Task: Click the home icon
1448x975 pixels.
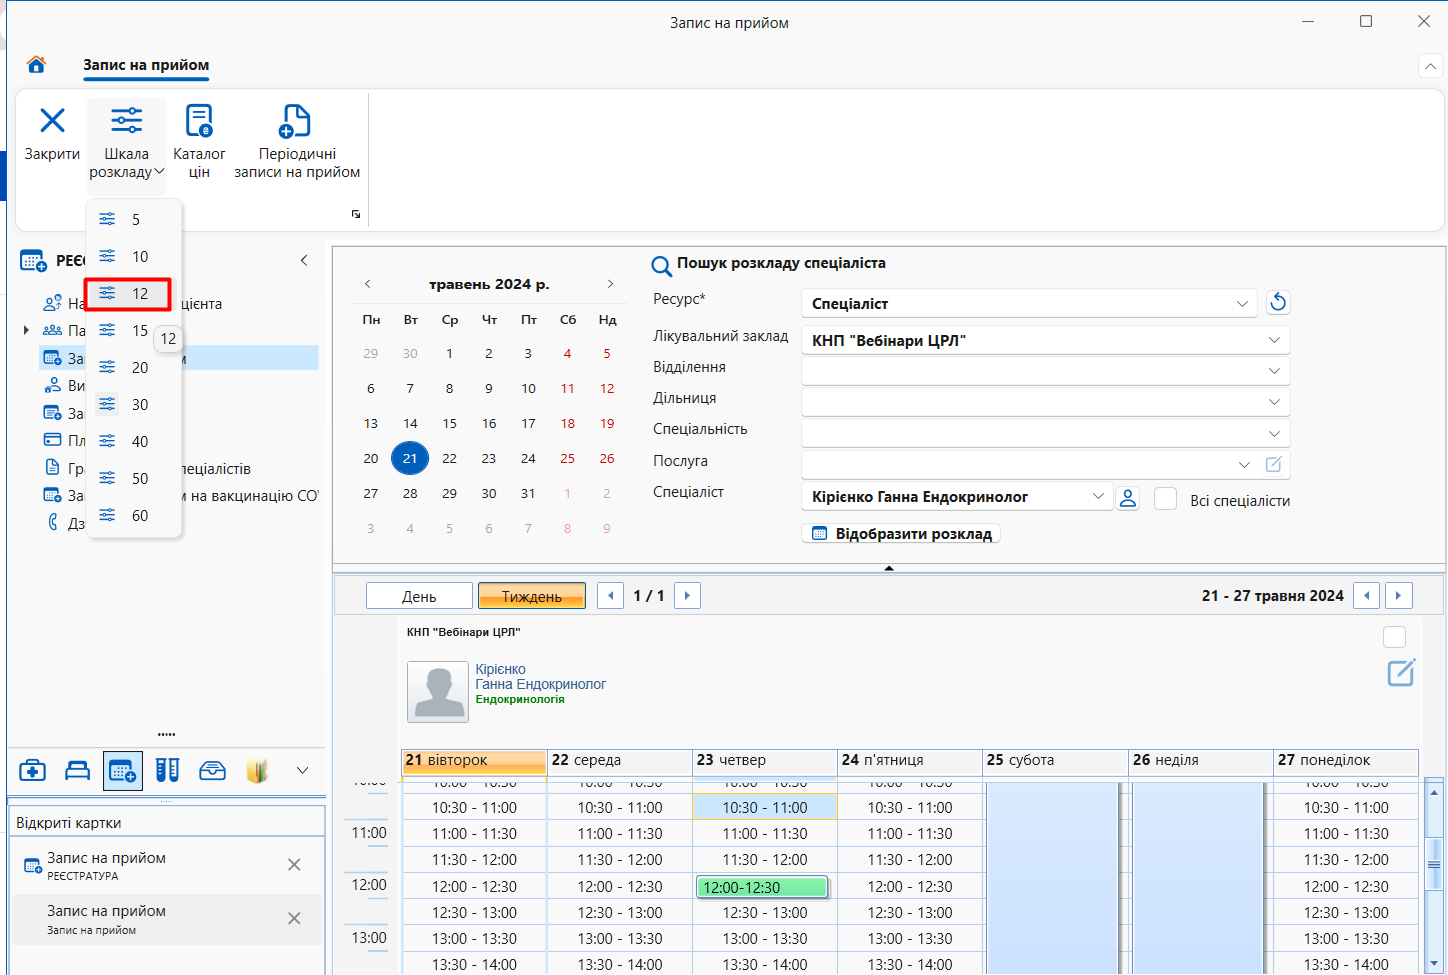Action: pos(36,65)
